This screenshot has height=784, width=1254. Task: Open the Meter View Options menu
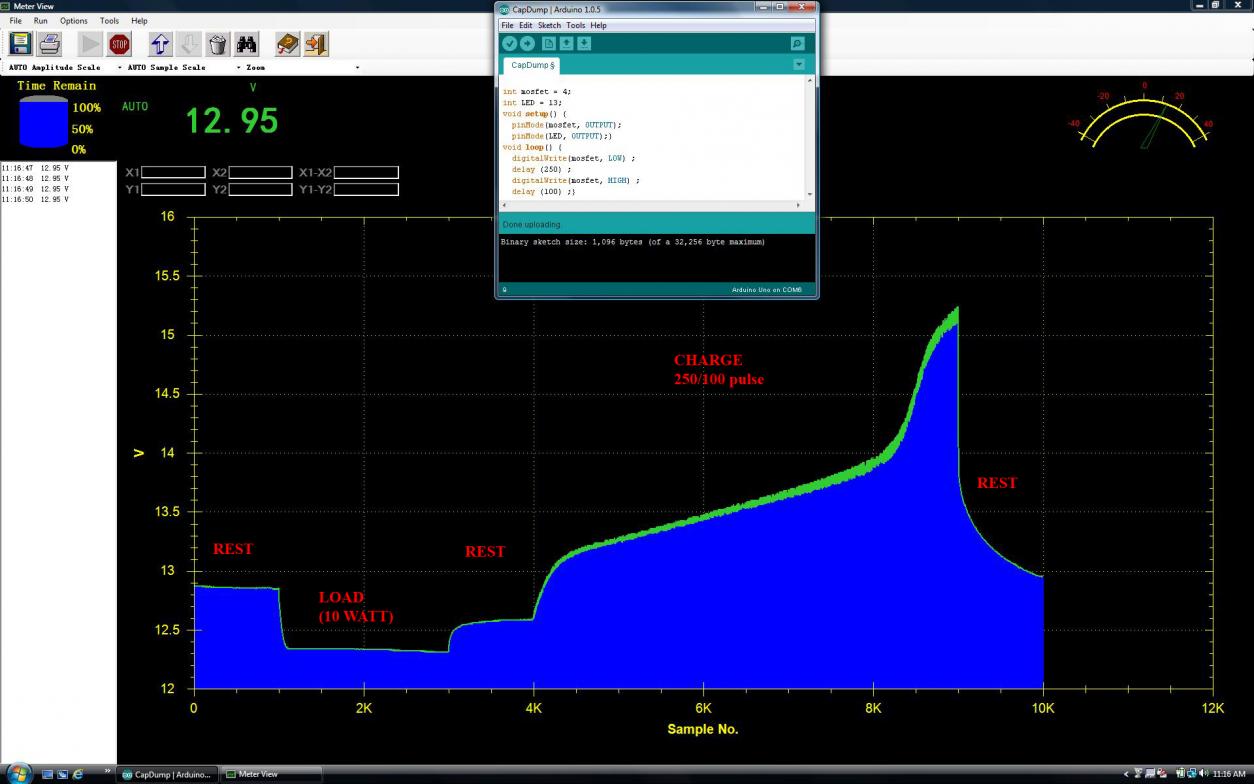click(74, 20)
